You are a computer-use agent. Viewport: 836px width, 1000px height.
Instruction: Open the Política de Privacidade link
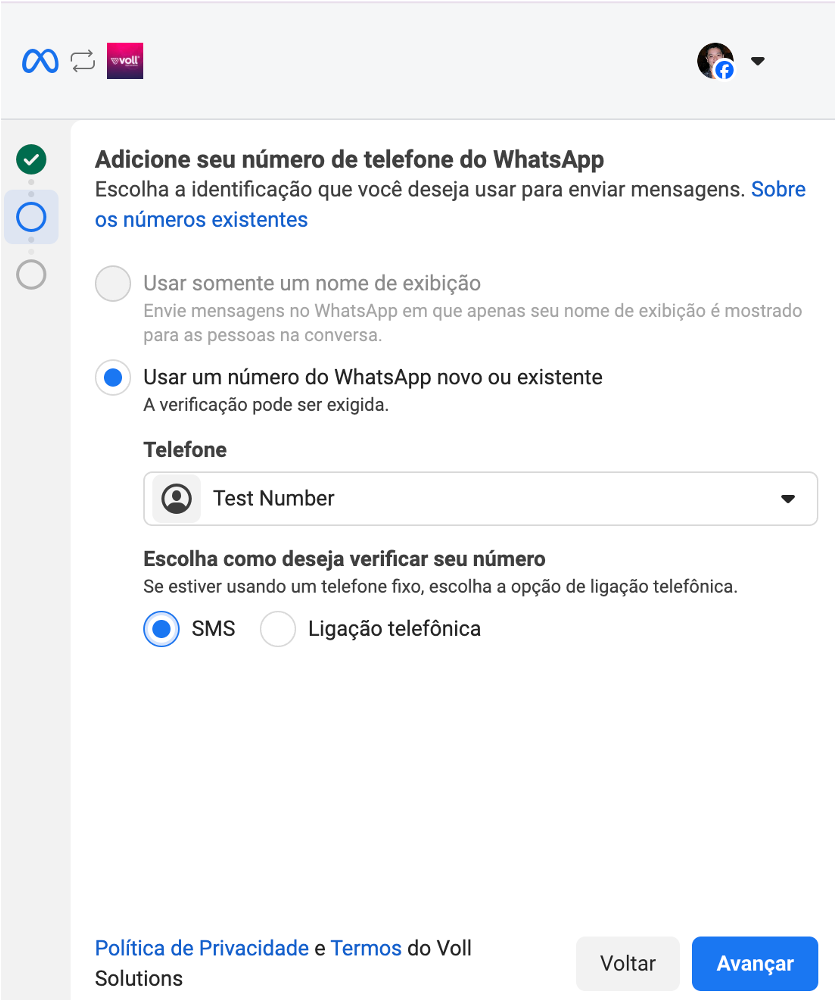201,948
